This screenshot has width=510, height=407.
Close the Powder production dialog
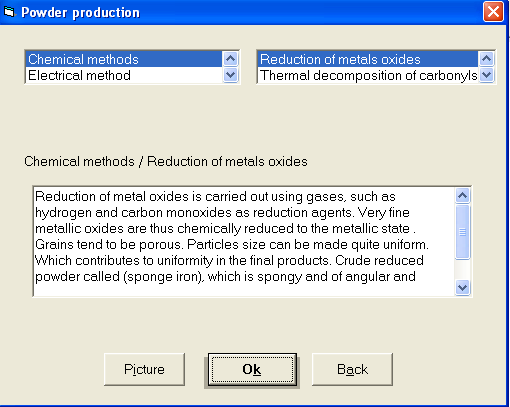coord(493,12)
